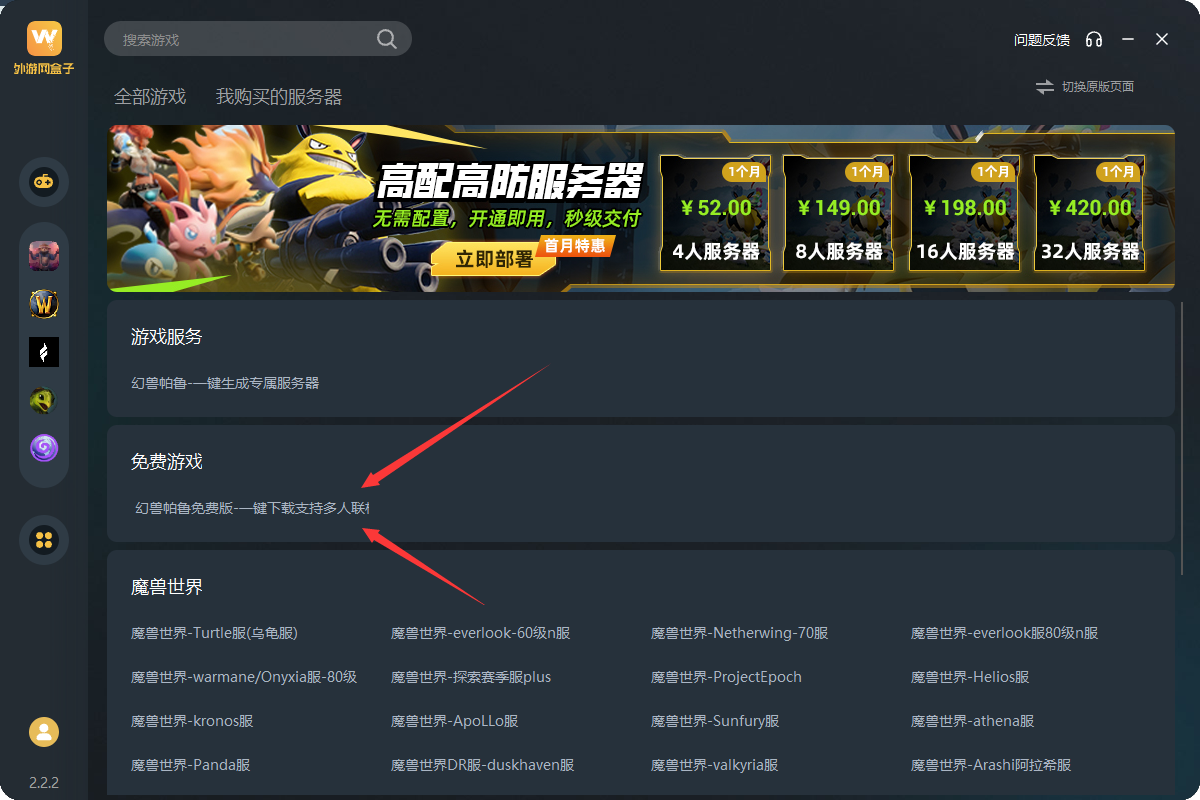This screenshot has height=800, width=1200.
Task: Open 魔兽世界-Turtle服(乌龟服) link
Action: click(214, 633)
